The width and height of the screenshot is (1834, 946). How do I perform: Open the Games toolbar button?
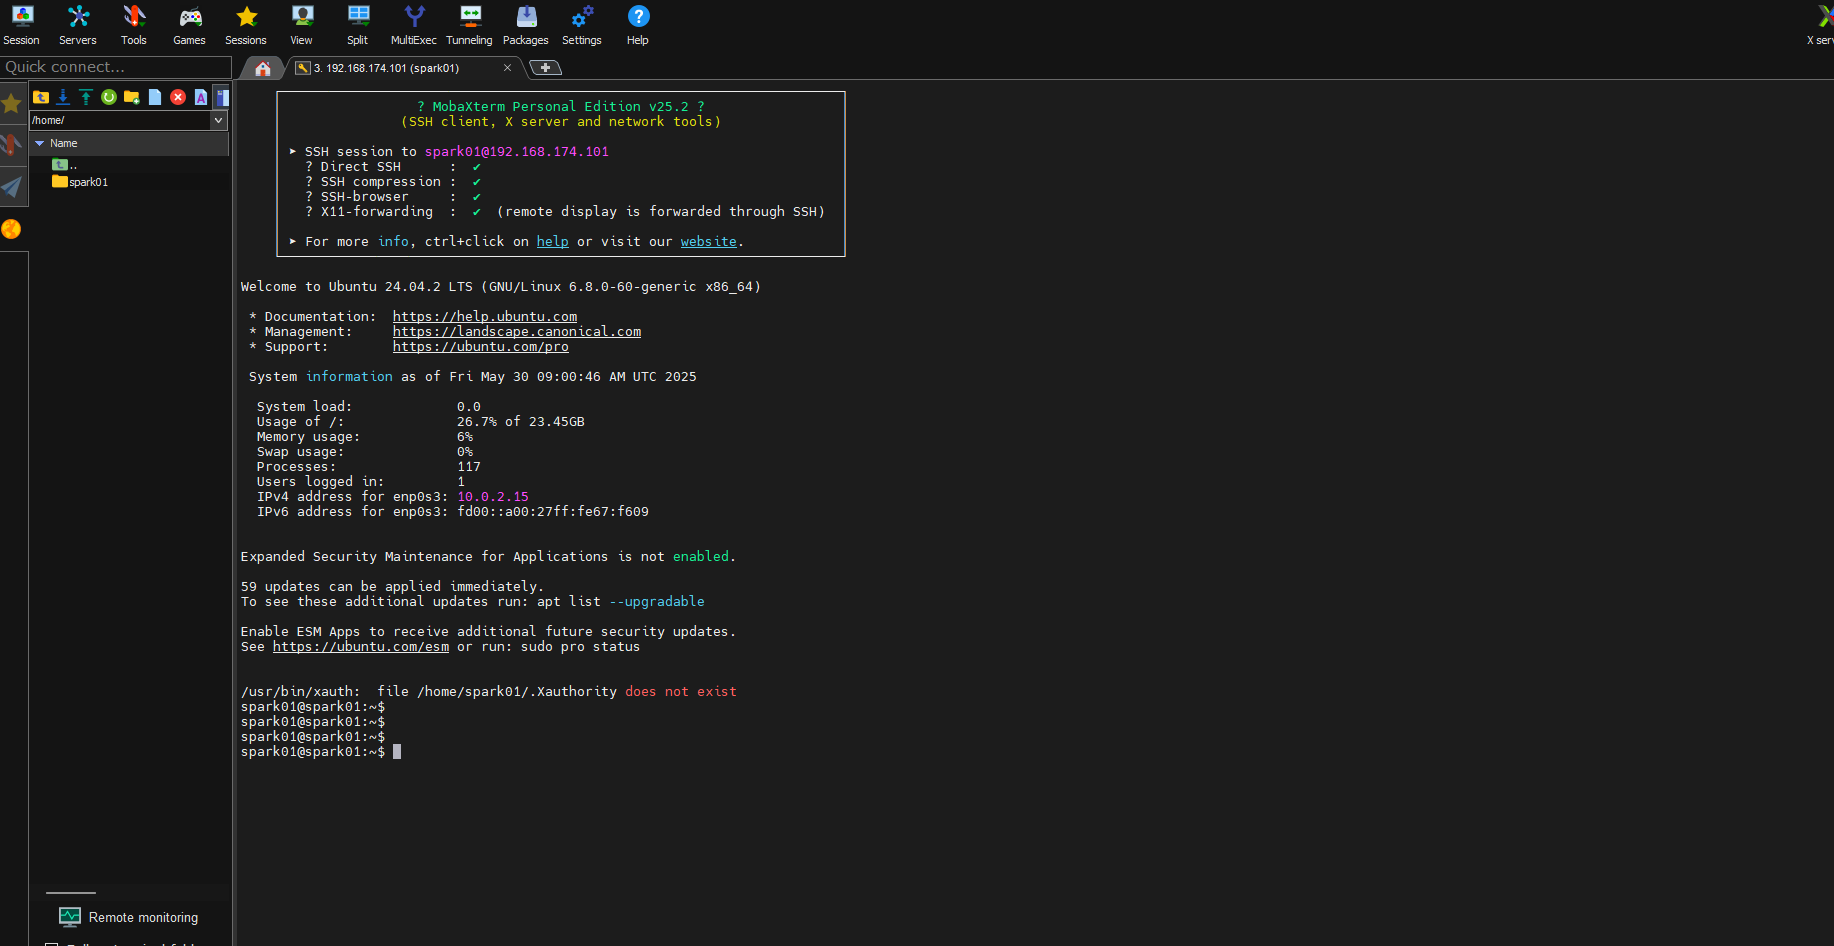tap(190, 25)
